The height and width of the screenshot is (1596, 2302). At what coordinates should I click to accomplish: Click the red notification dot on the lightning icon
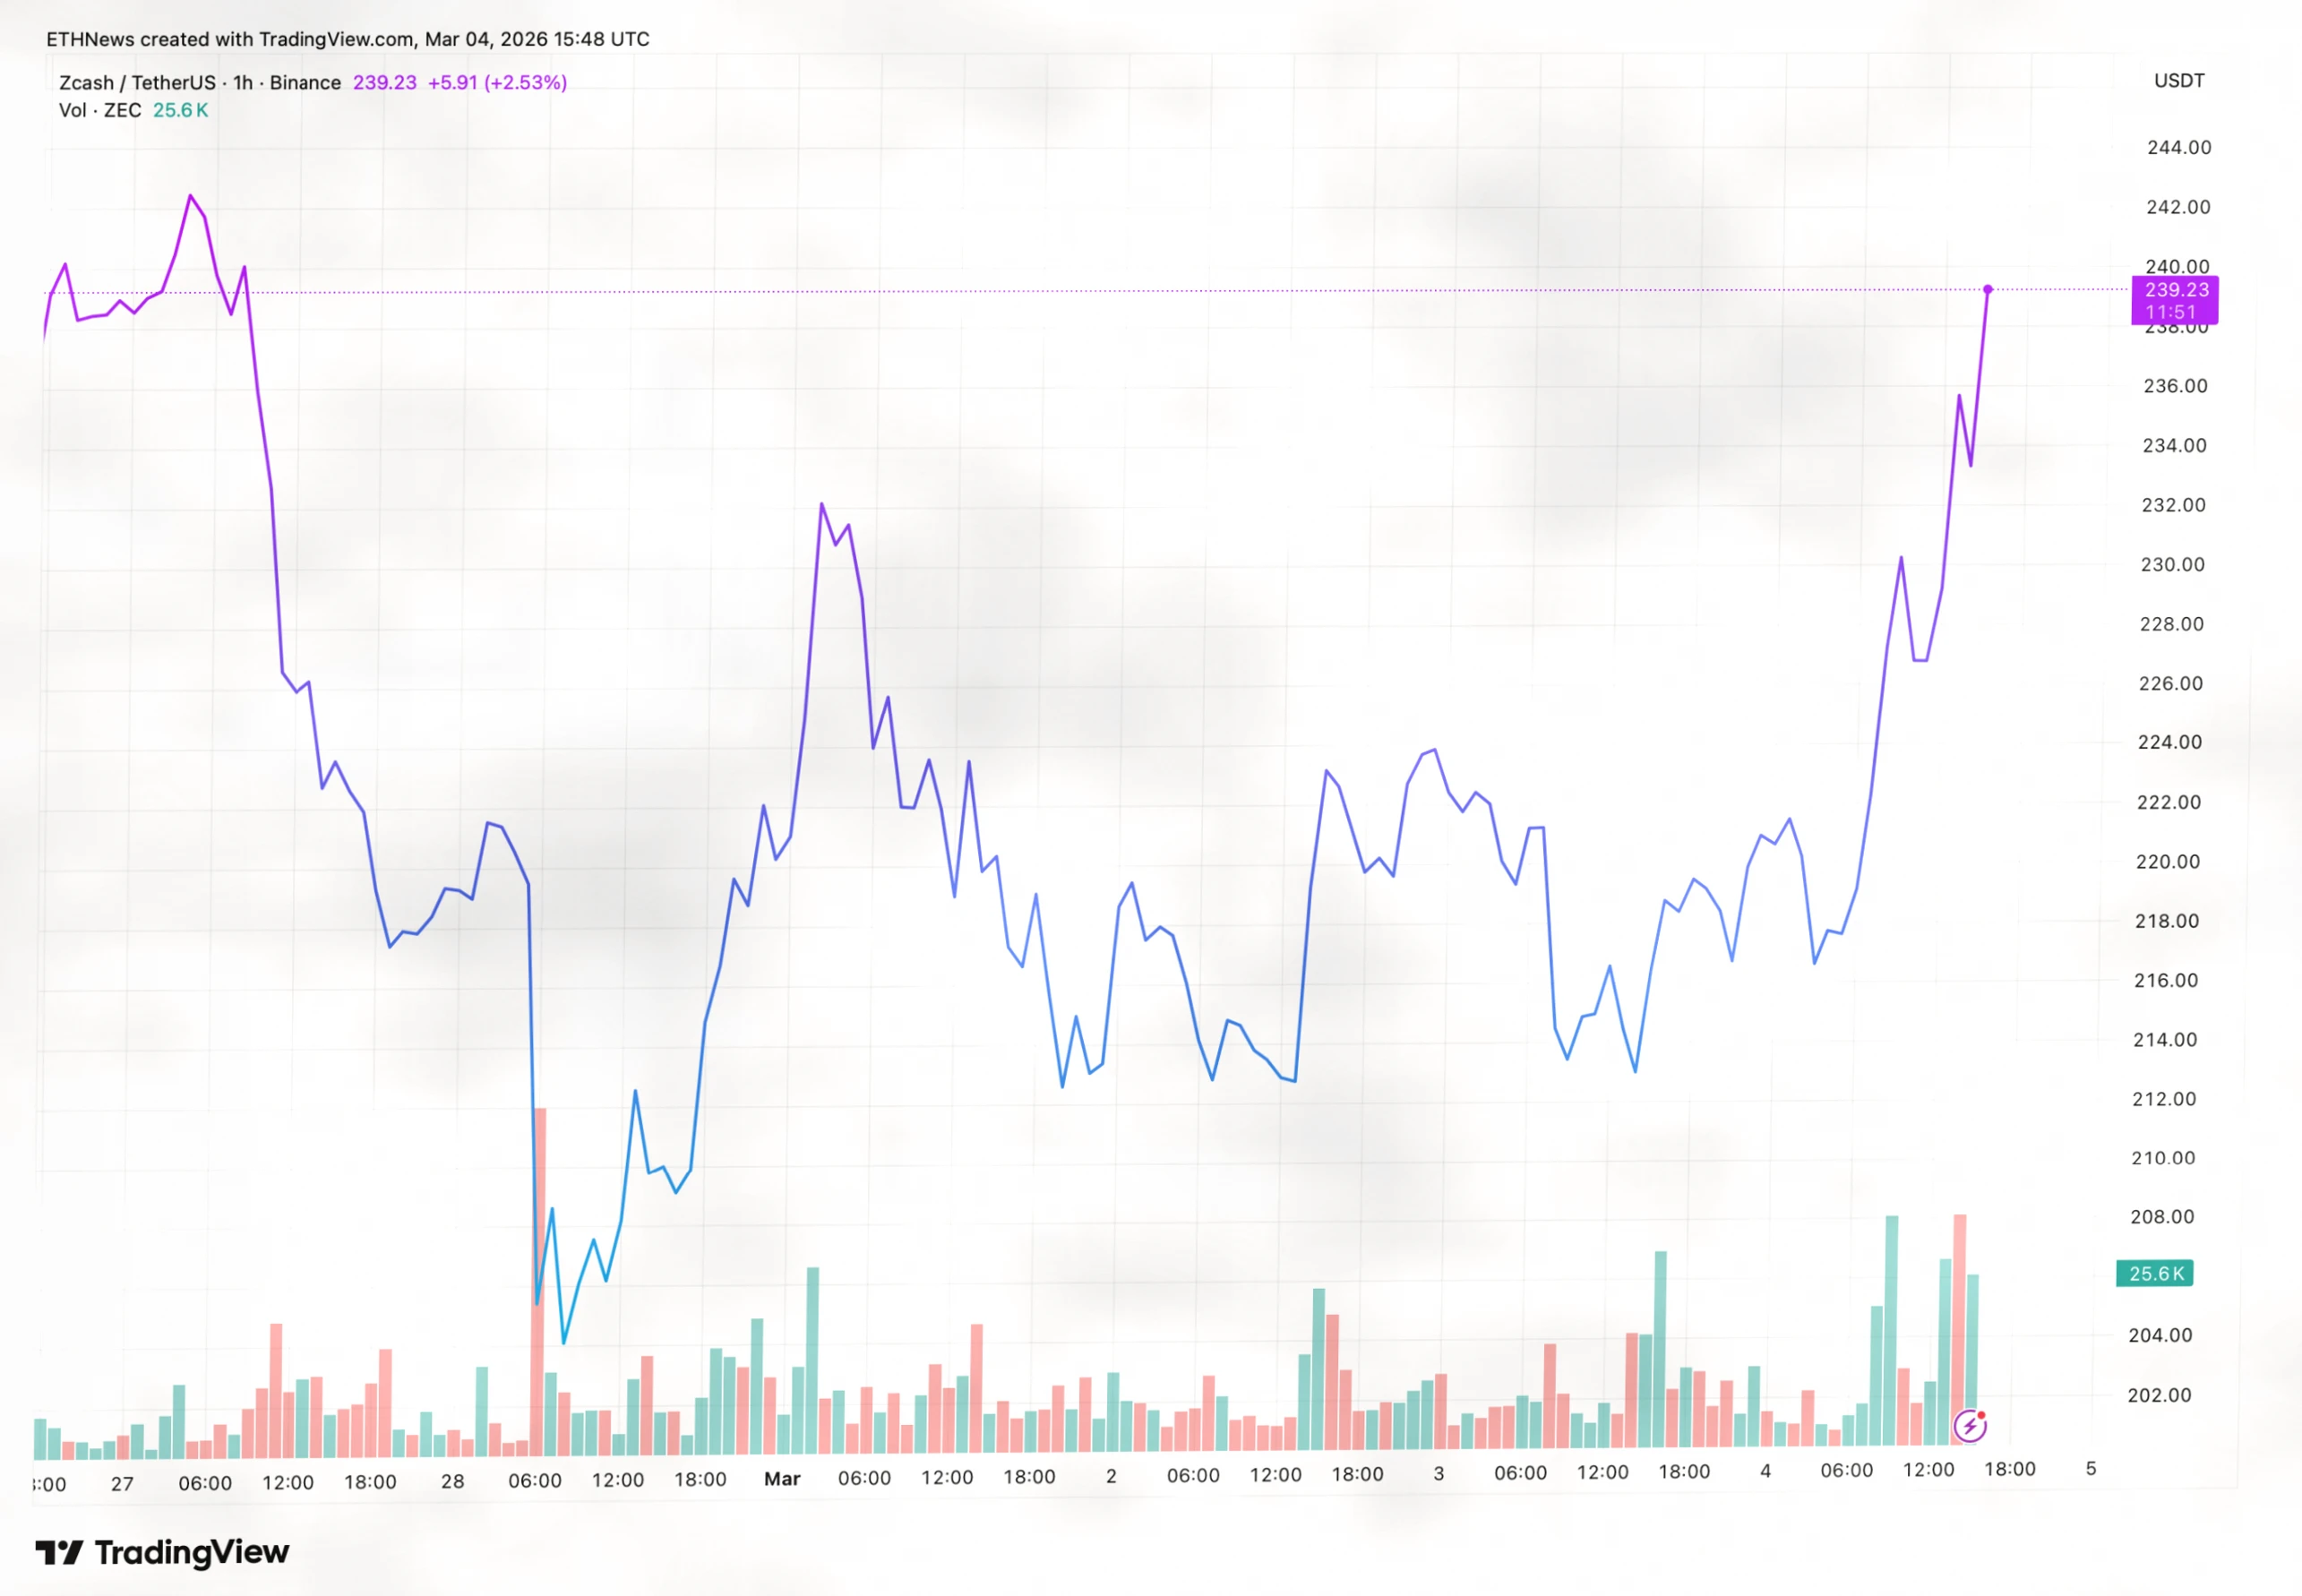(1984, 1416)
